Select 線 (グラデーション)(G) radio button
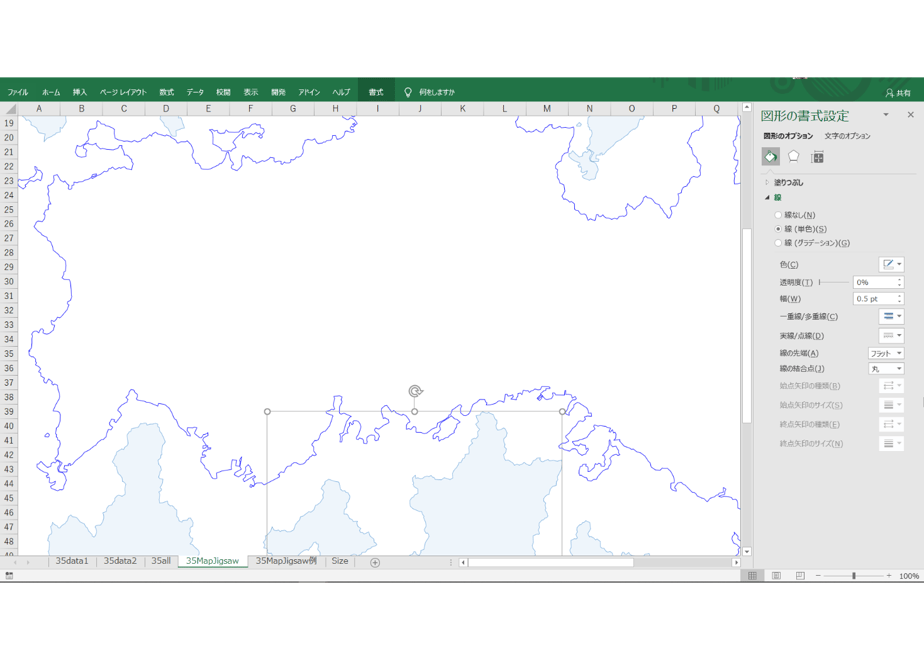Viewport: 924px width, 660px height. (778, 243)
